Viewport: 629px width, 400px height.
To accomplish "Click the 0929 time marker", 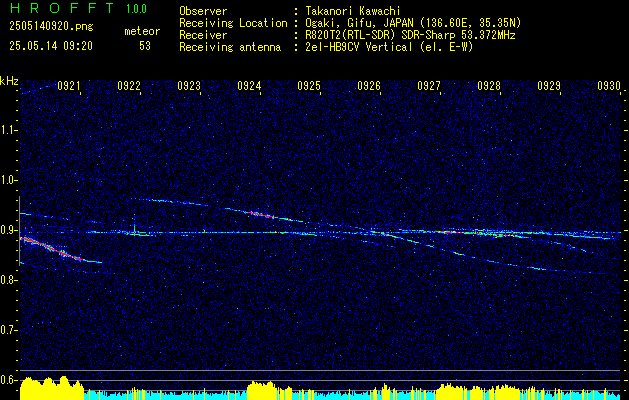I will coord(549,85).
